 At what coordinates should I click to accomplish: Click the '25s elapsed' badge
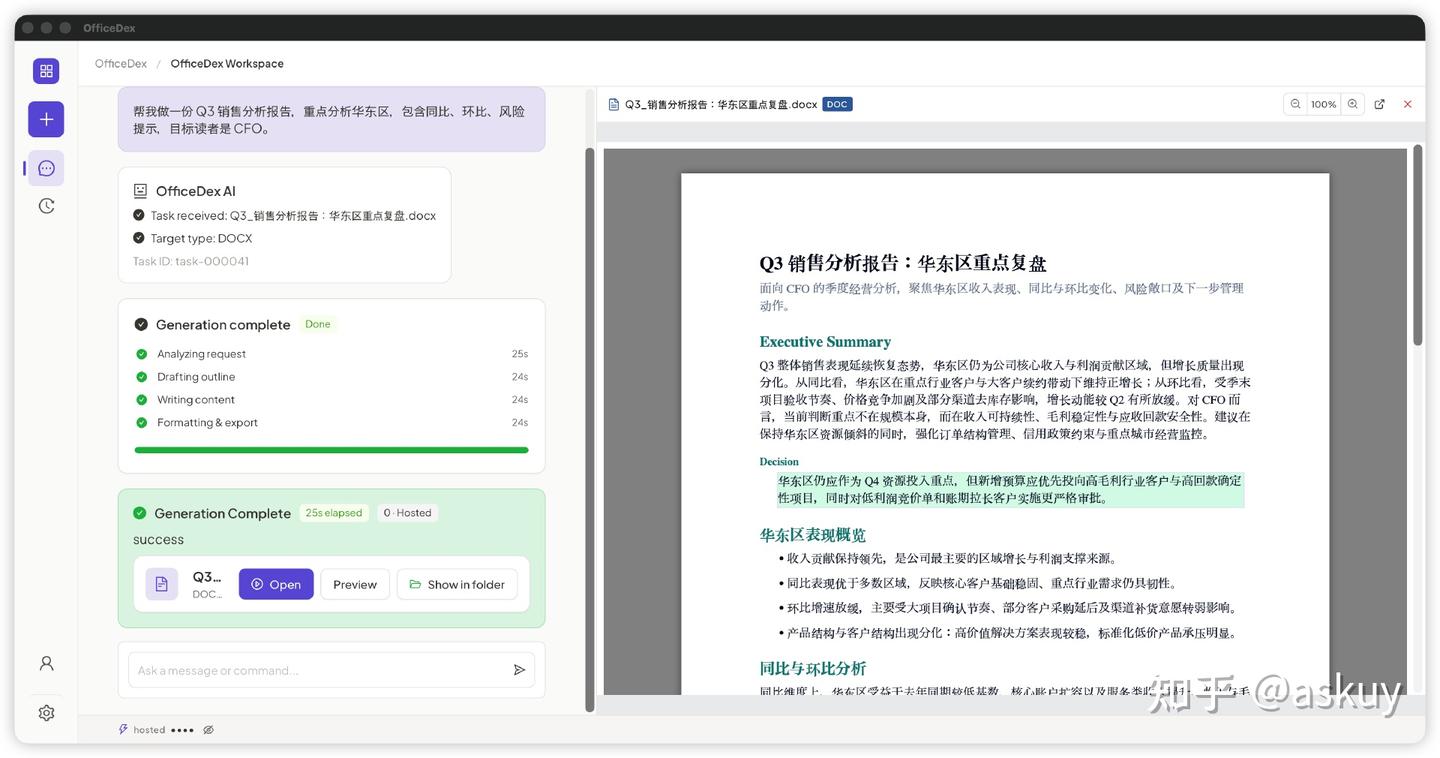click(x=334, y=513)
